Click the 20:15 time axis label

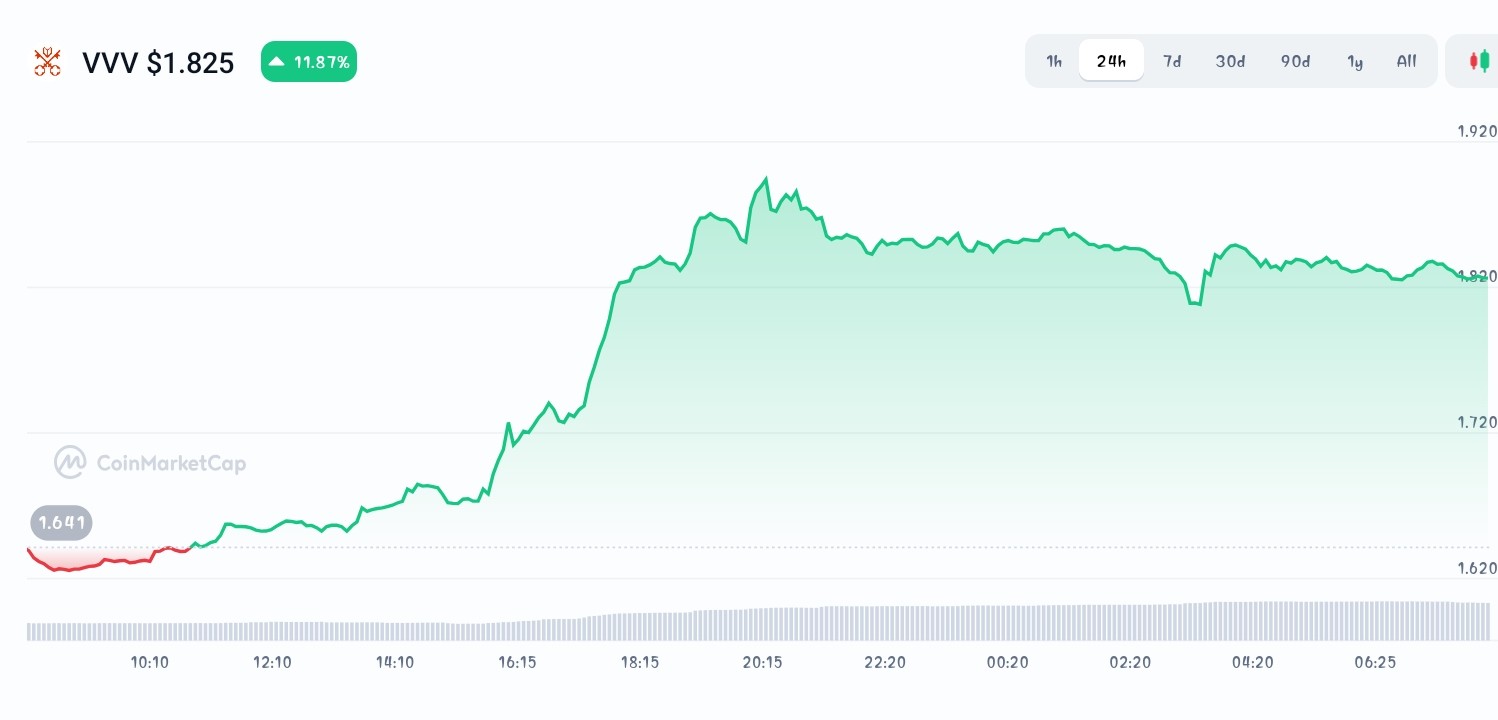762,662
